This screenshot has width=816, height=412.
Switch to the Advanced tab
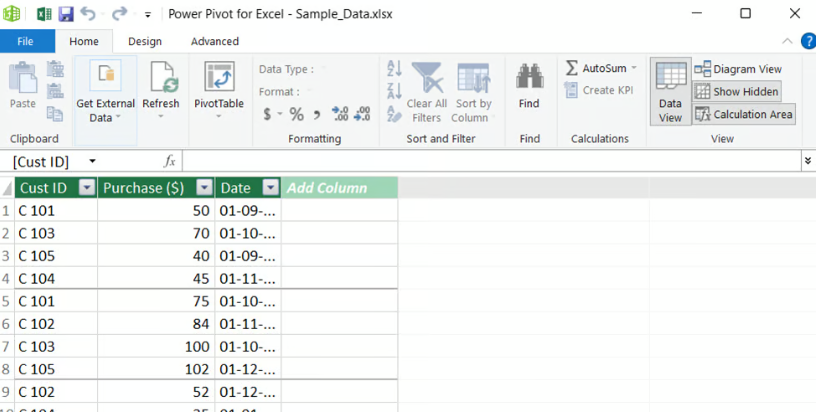[x=215, y=42]
